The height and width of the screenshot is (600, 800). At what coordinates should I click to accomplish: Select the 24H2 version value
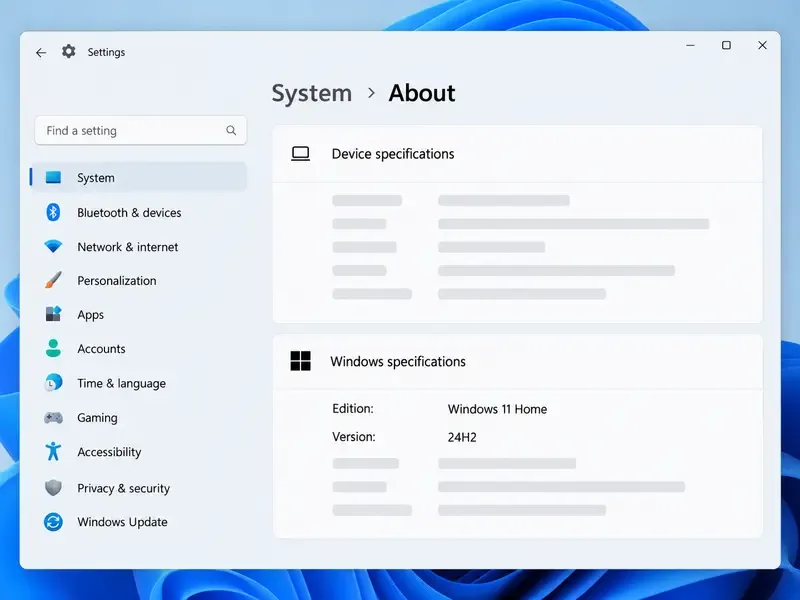pyautogui.click(x=462, y=437)
